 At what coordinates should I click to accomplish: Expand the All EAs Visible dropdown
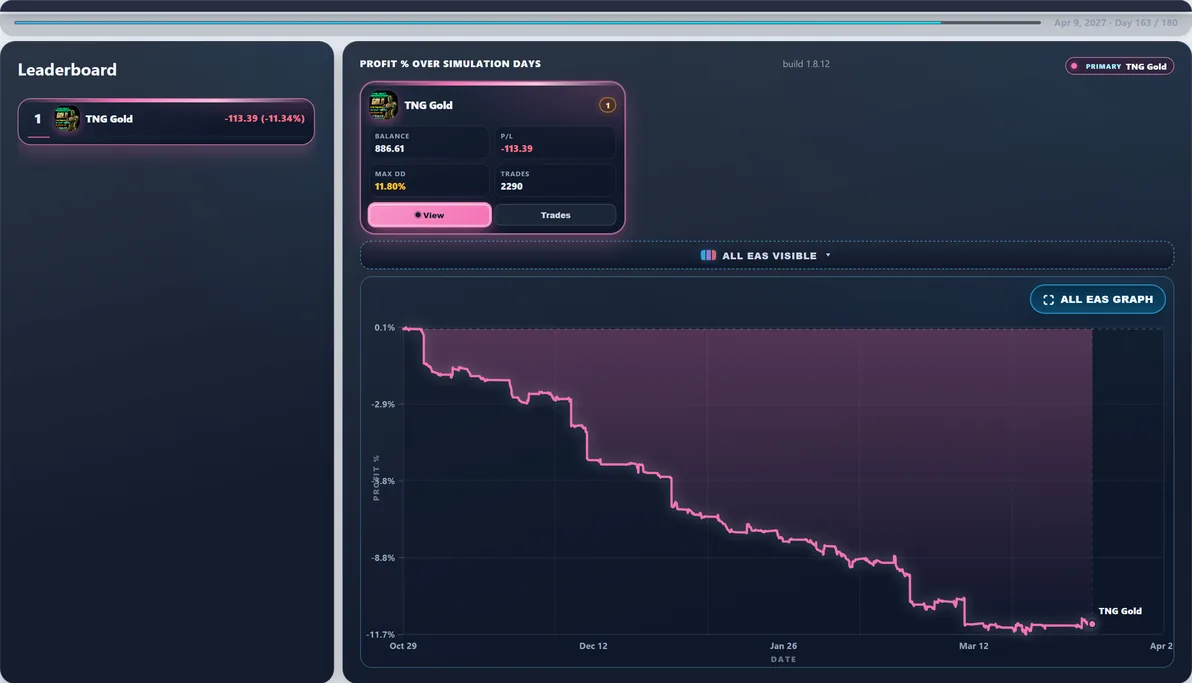[766, 256]
